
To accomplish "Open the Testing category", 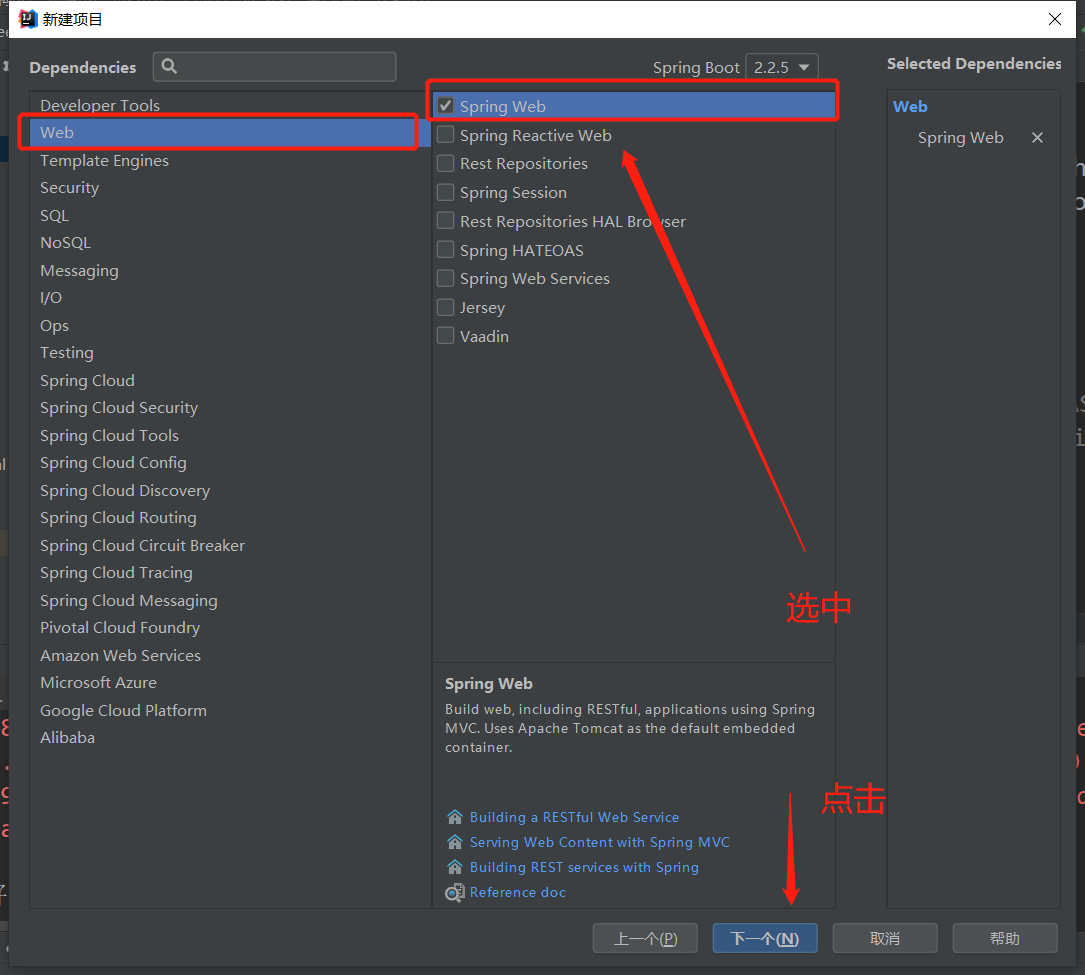I will coord(230,353).
